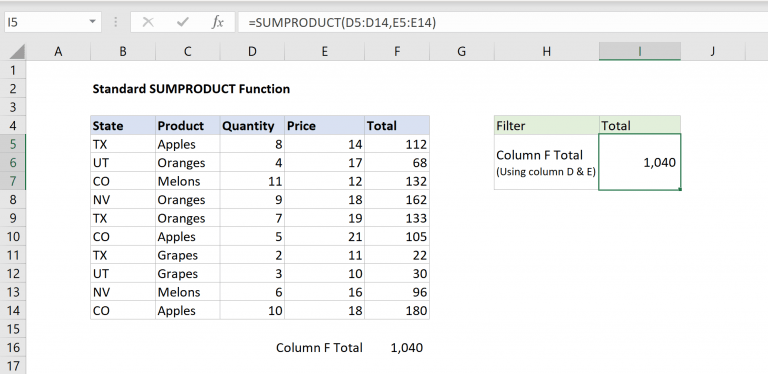Click the formula bar resize dots handle
This screenshot has height=374, width=768.
point(116,22)
